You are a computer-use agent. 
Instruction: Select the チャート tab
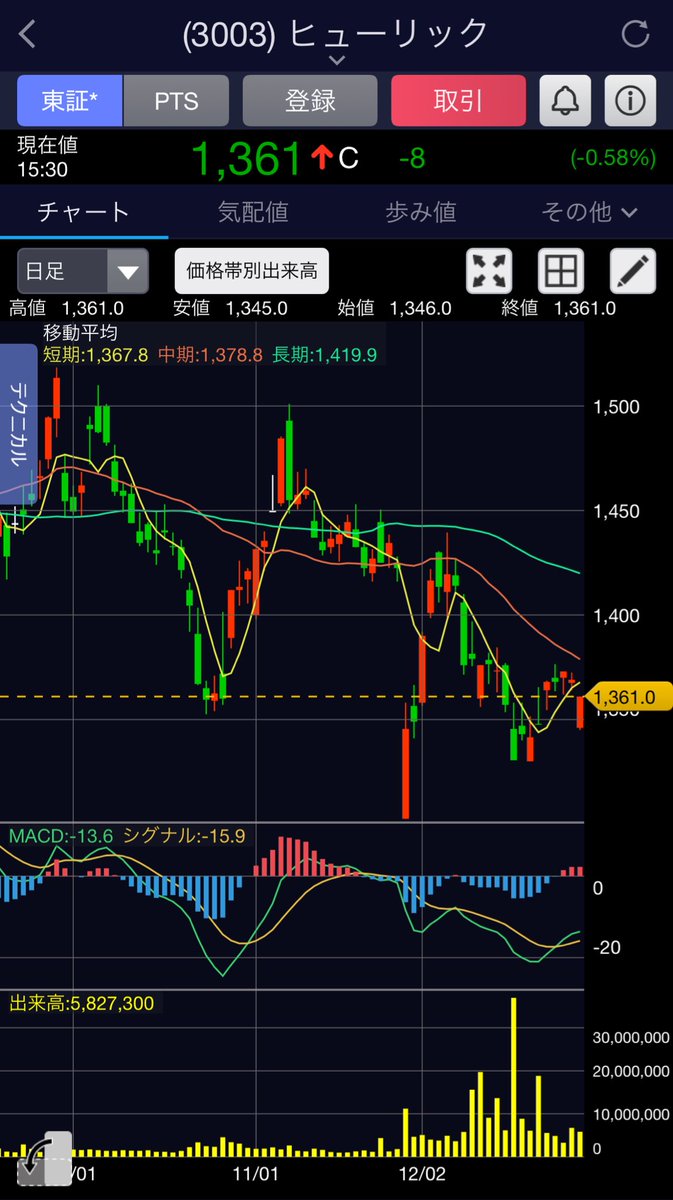coord(84,211)
